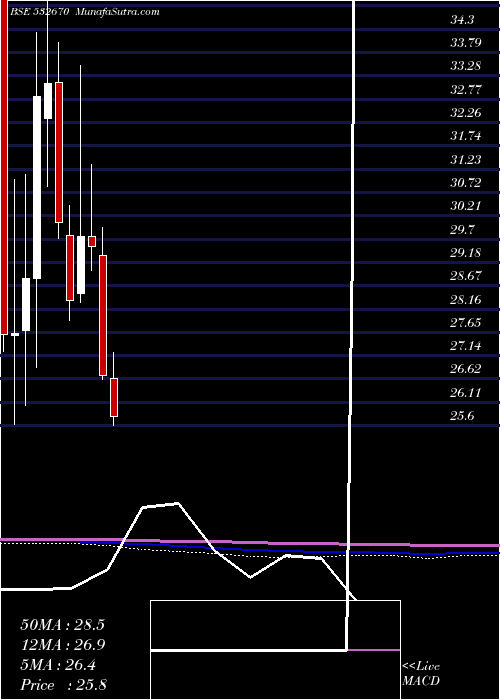Click the 28.16 price axis label

[x=466, y=299]
